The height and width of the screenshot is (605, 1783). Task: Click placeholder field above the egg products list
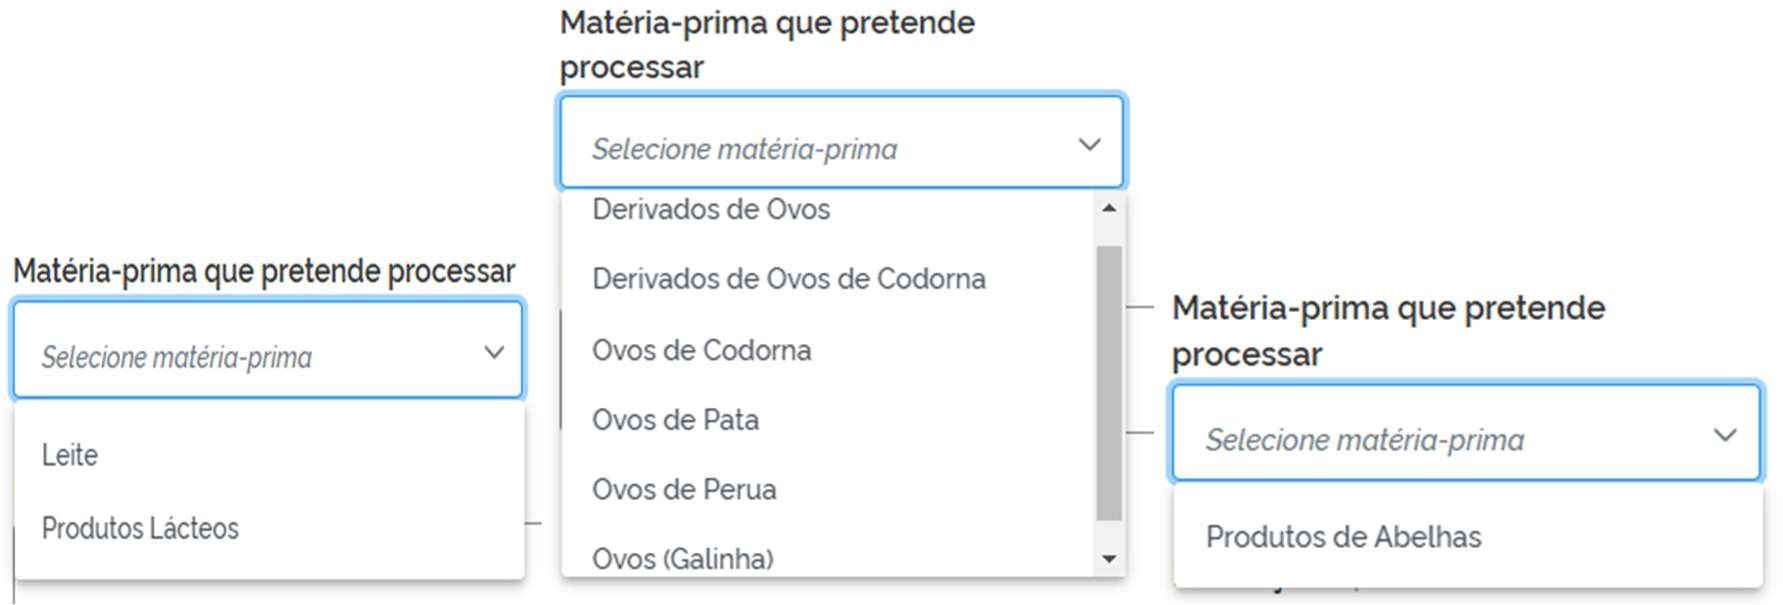[x=744, y=149]
